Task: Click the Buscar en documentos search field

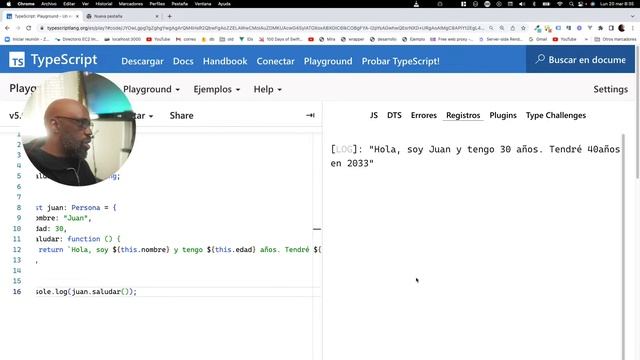Action: [x=580, y=60]
